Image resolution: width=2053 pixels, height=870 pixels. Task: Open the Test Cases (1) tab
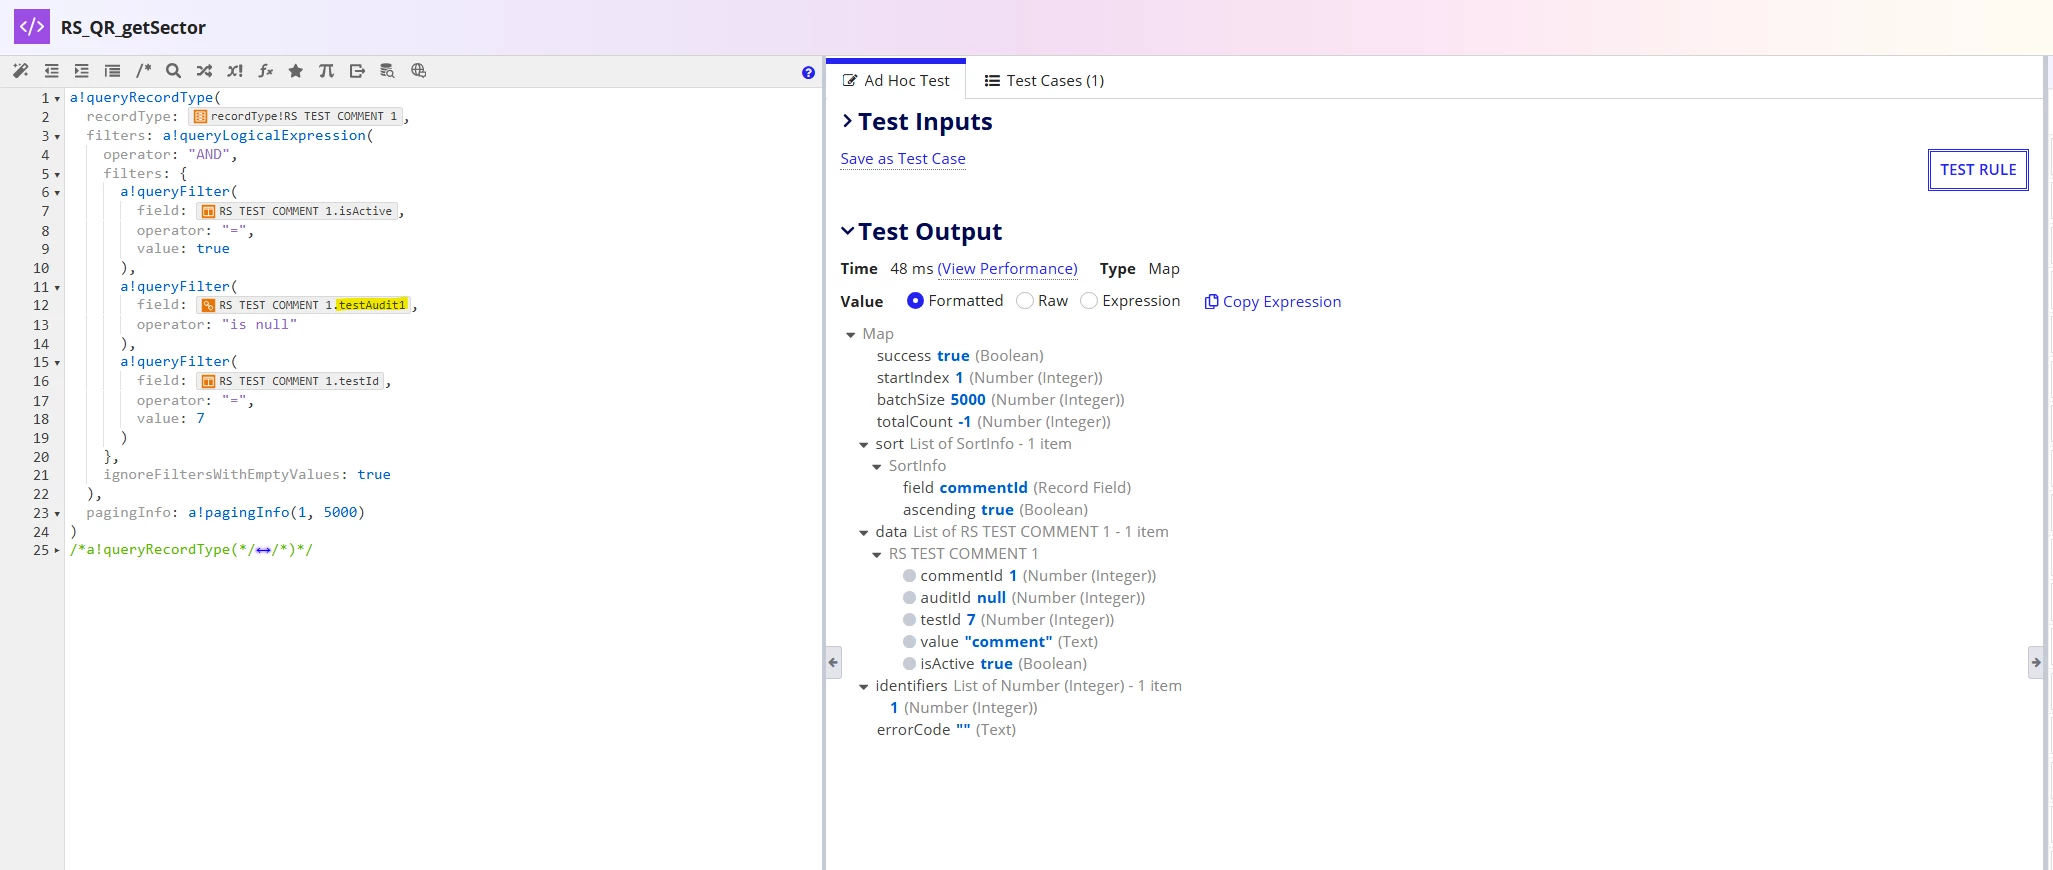1044,80
